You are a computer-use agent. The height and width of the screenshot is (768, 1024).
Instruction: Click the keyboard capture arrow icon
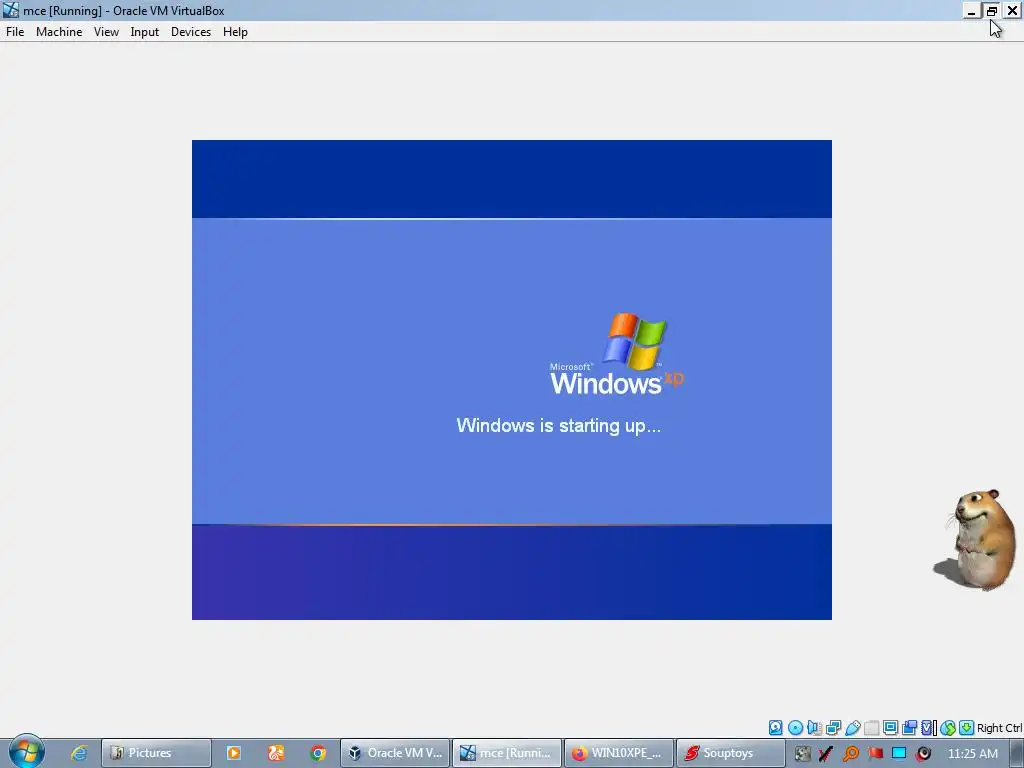tap(967, 728)
